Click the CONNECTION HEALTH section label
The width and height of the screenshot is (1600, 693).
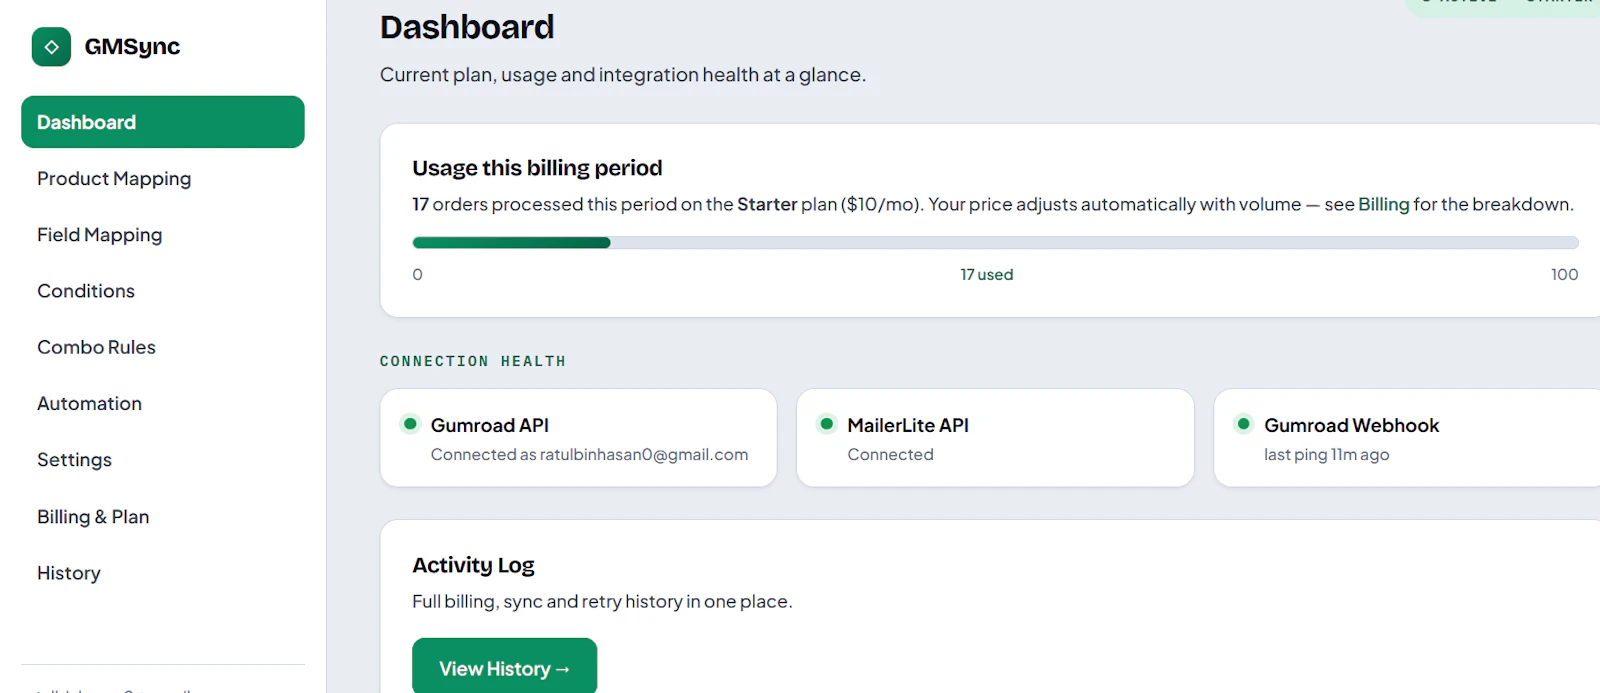click(x=473, y=361)
